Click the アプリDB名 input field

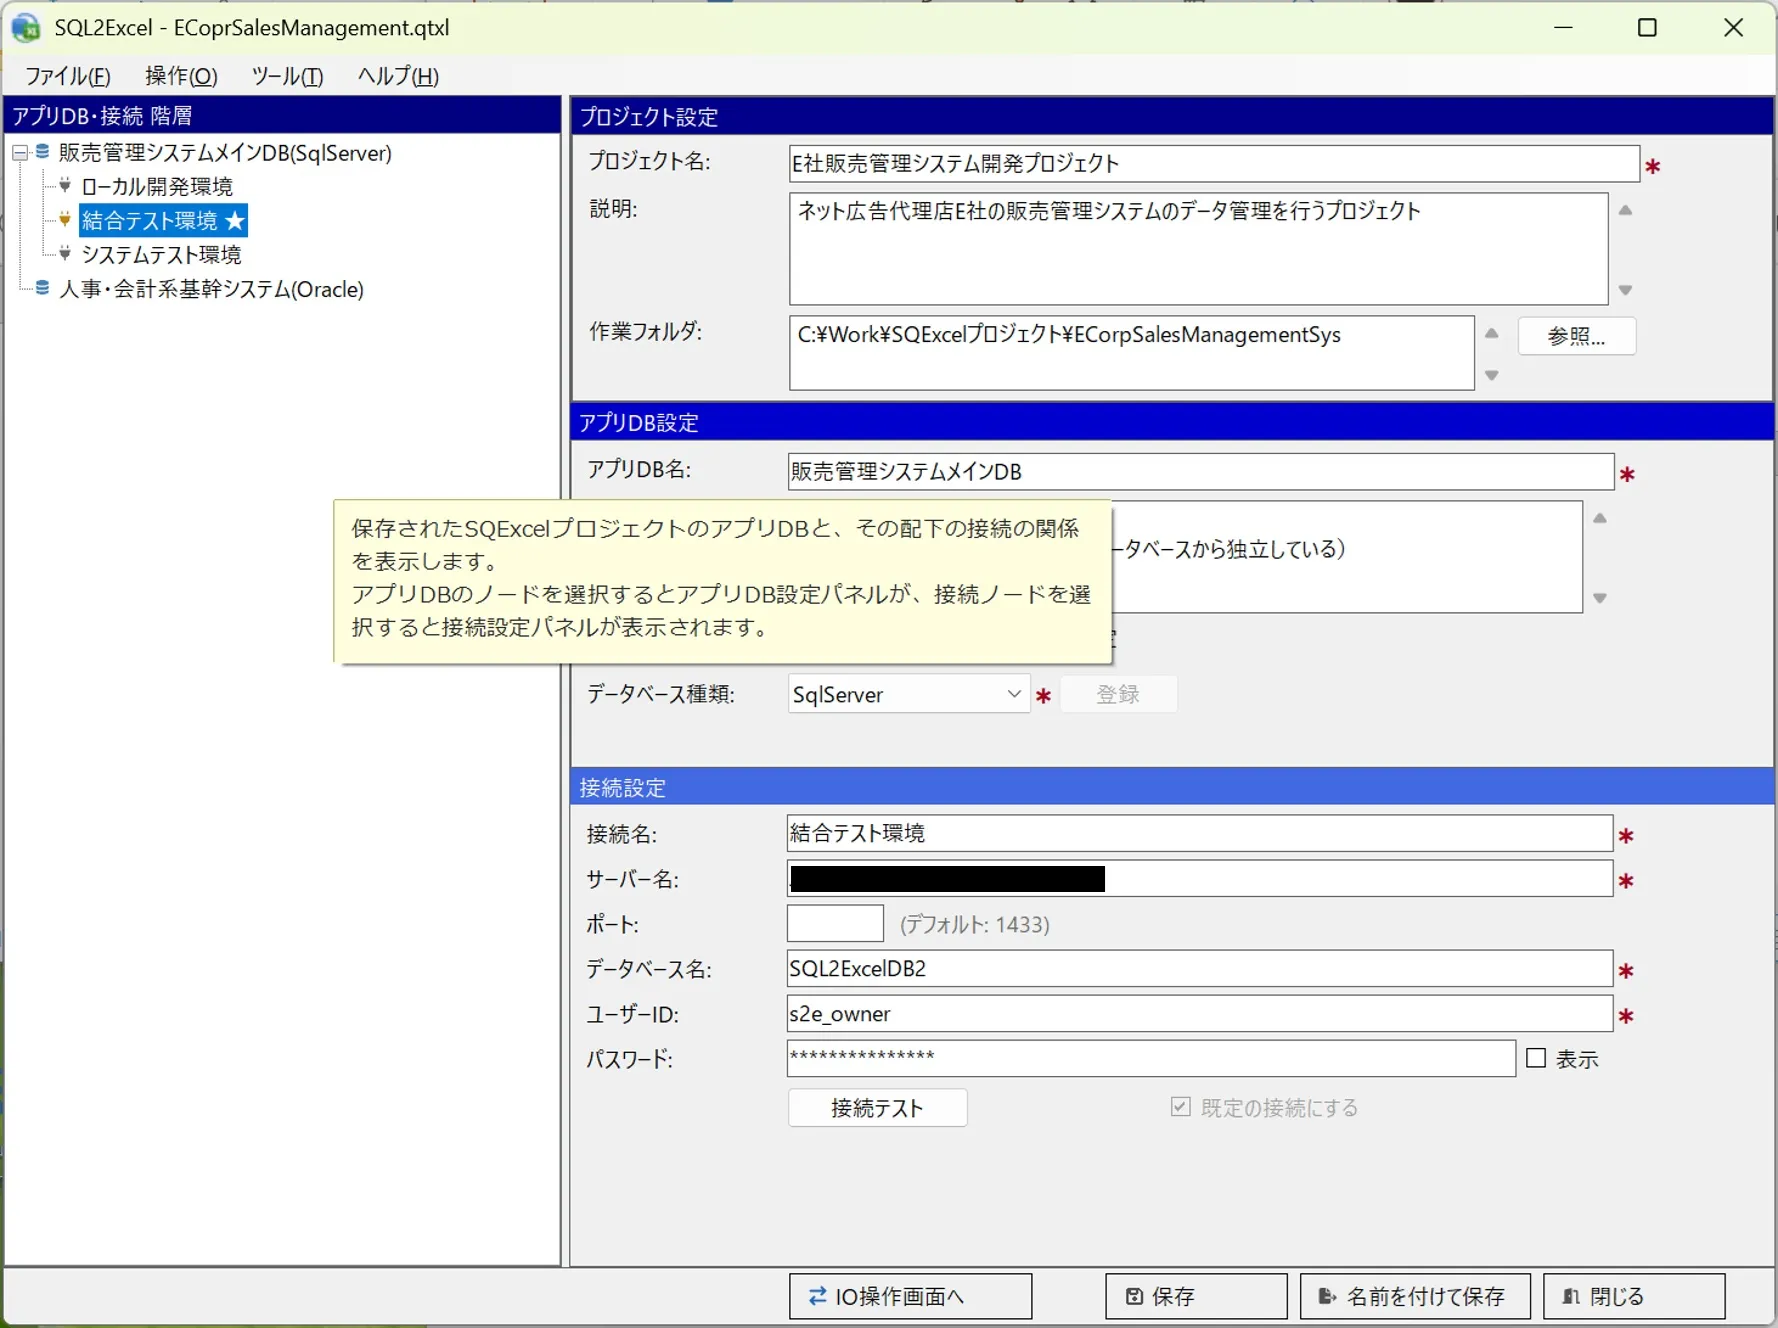(1200, 472)
